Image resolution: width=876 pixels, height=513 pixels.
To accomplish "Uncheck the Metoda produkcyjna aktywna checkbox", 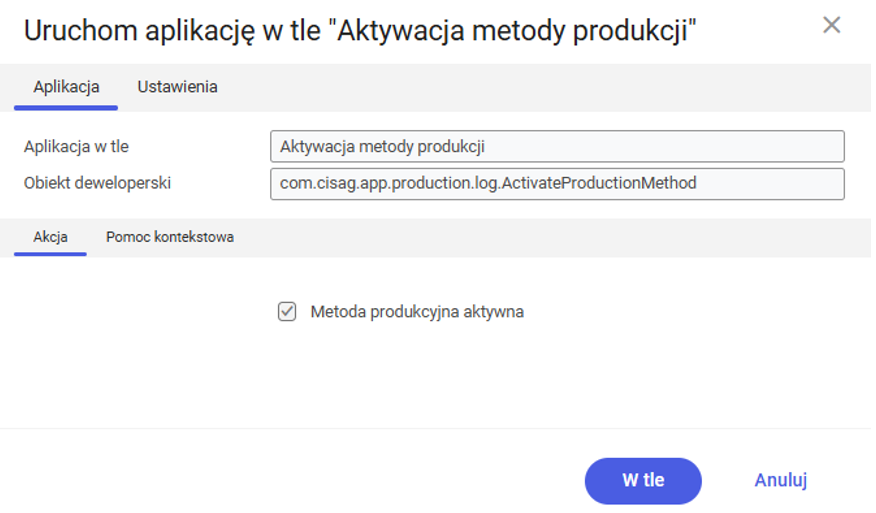I will (x=287, y=312).
